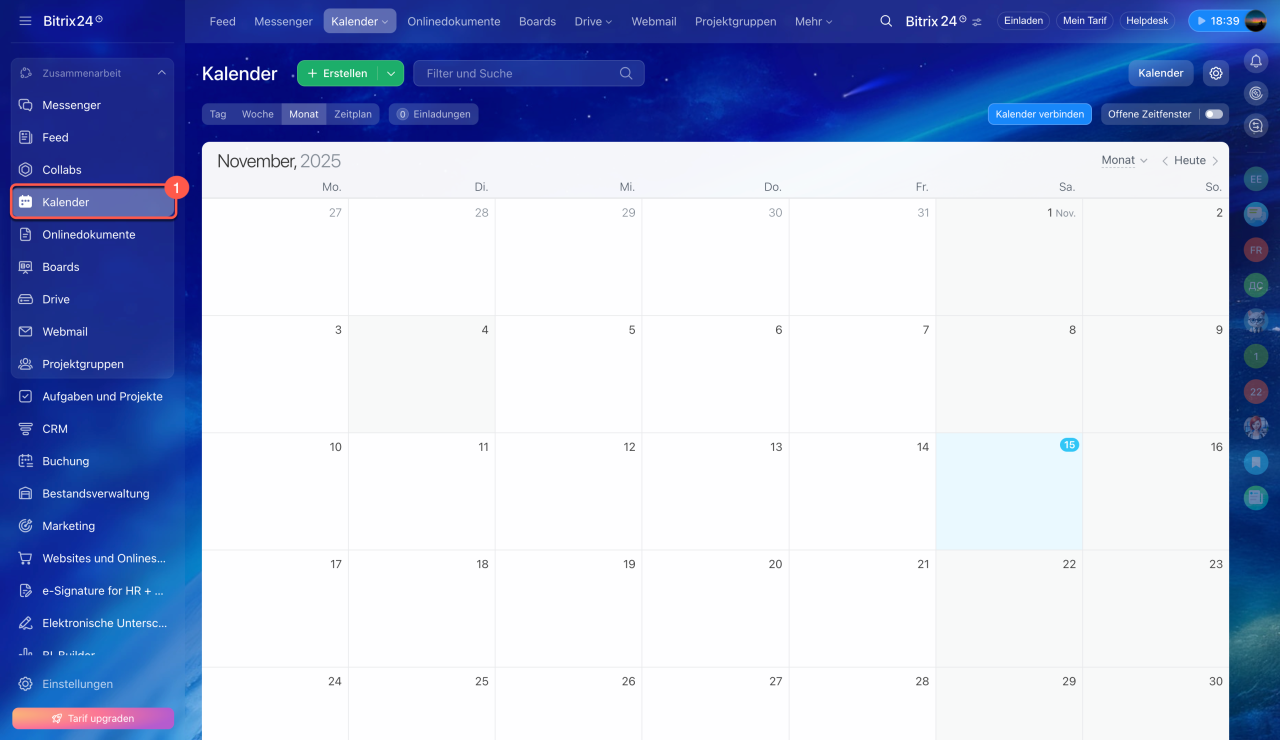
Task: Open the Helpdesk button
Action: pyautogui.click(x=1147, y=21)
